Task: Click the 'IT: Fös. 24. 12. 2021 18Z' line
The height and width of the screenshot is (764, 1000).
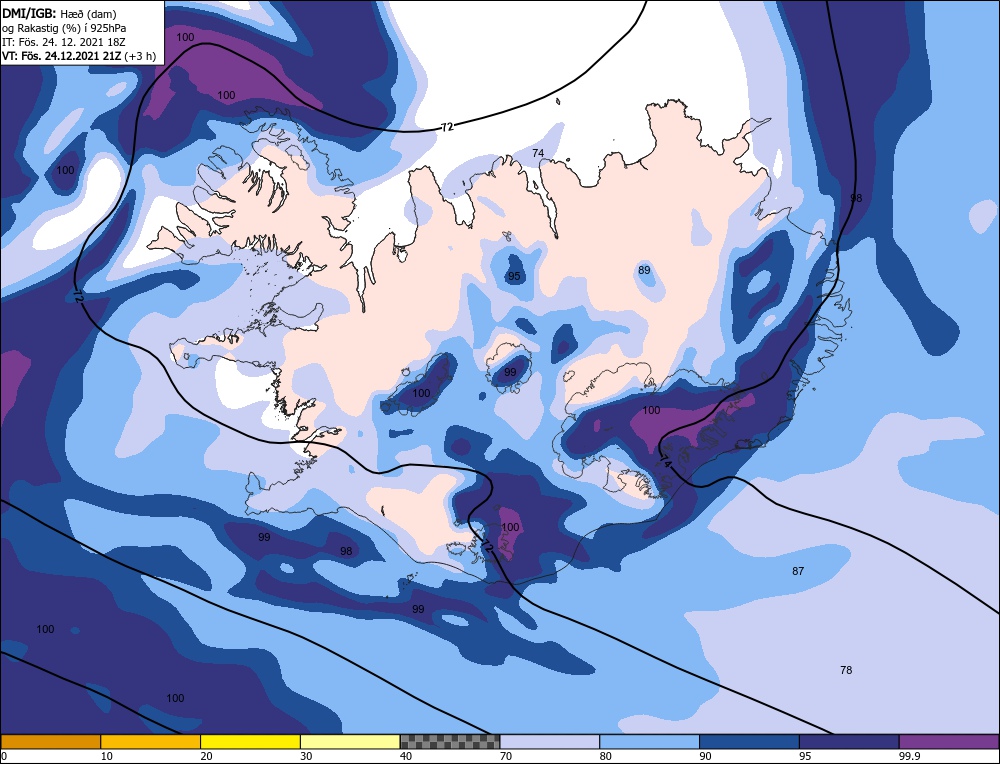Action: pos(63,41)
